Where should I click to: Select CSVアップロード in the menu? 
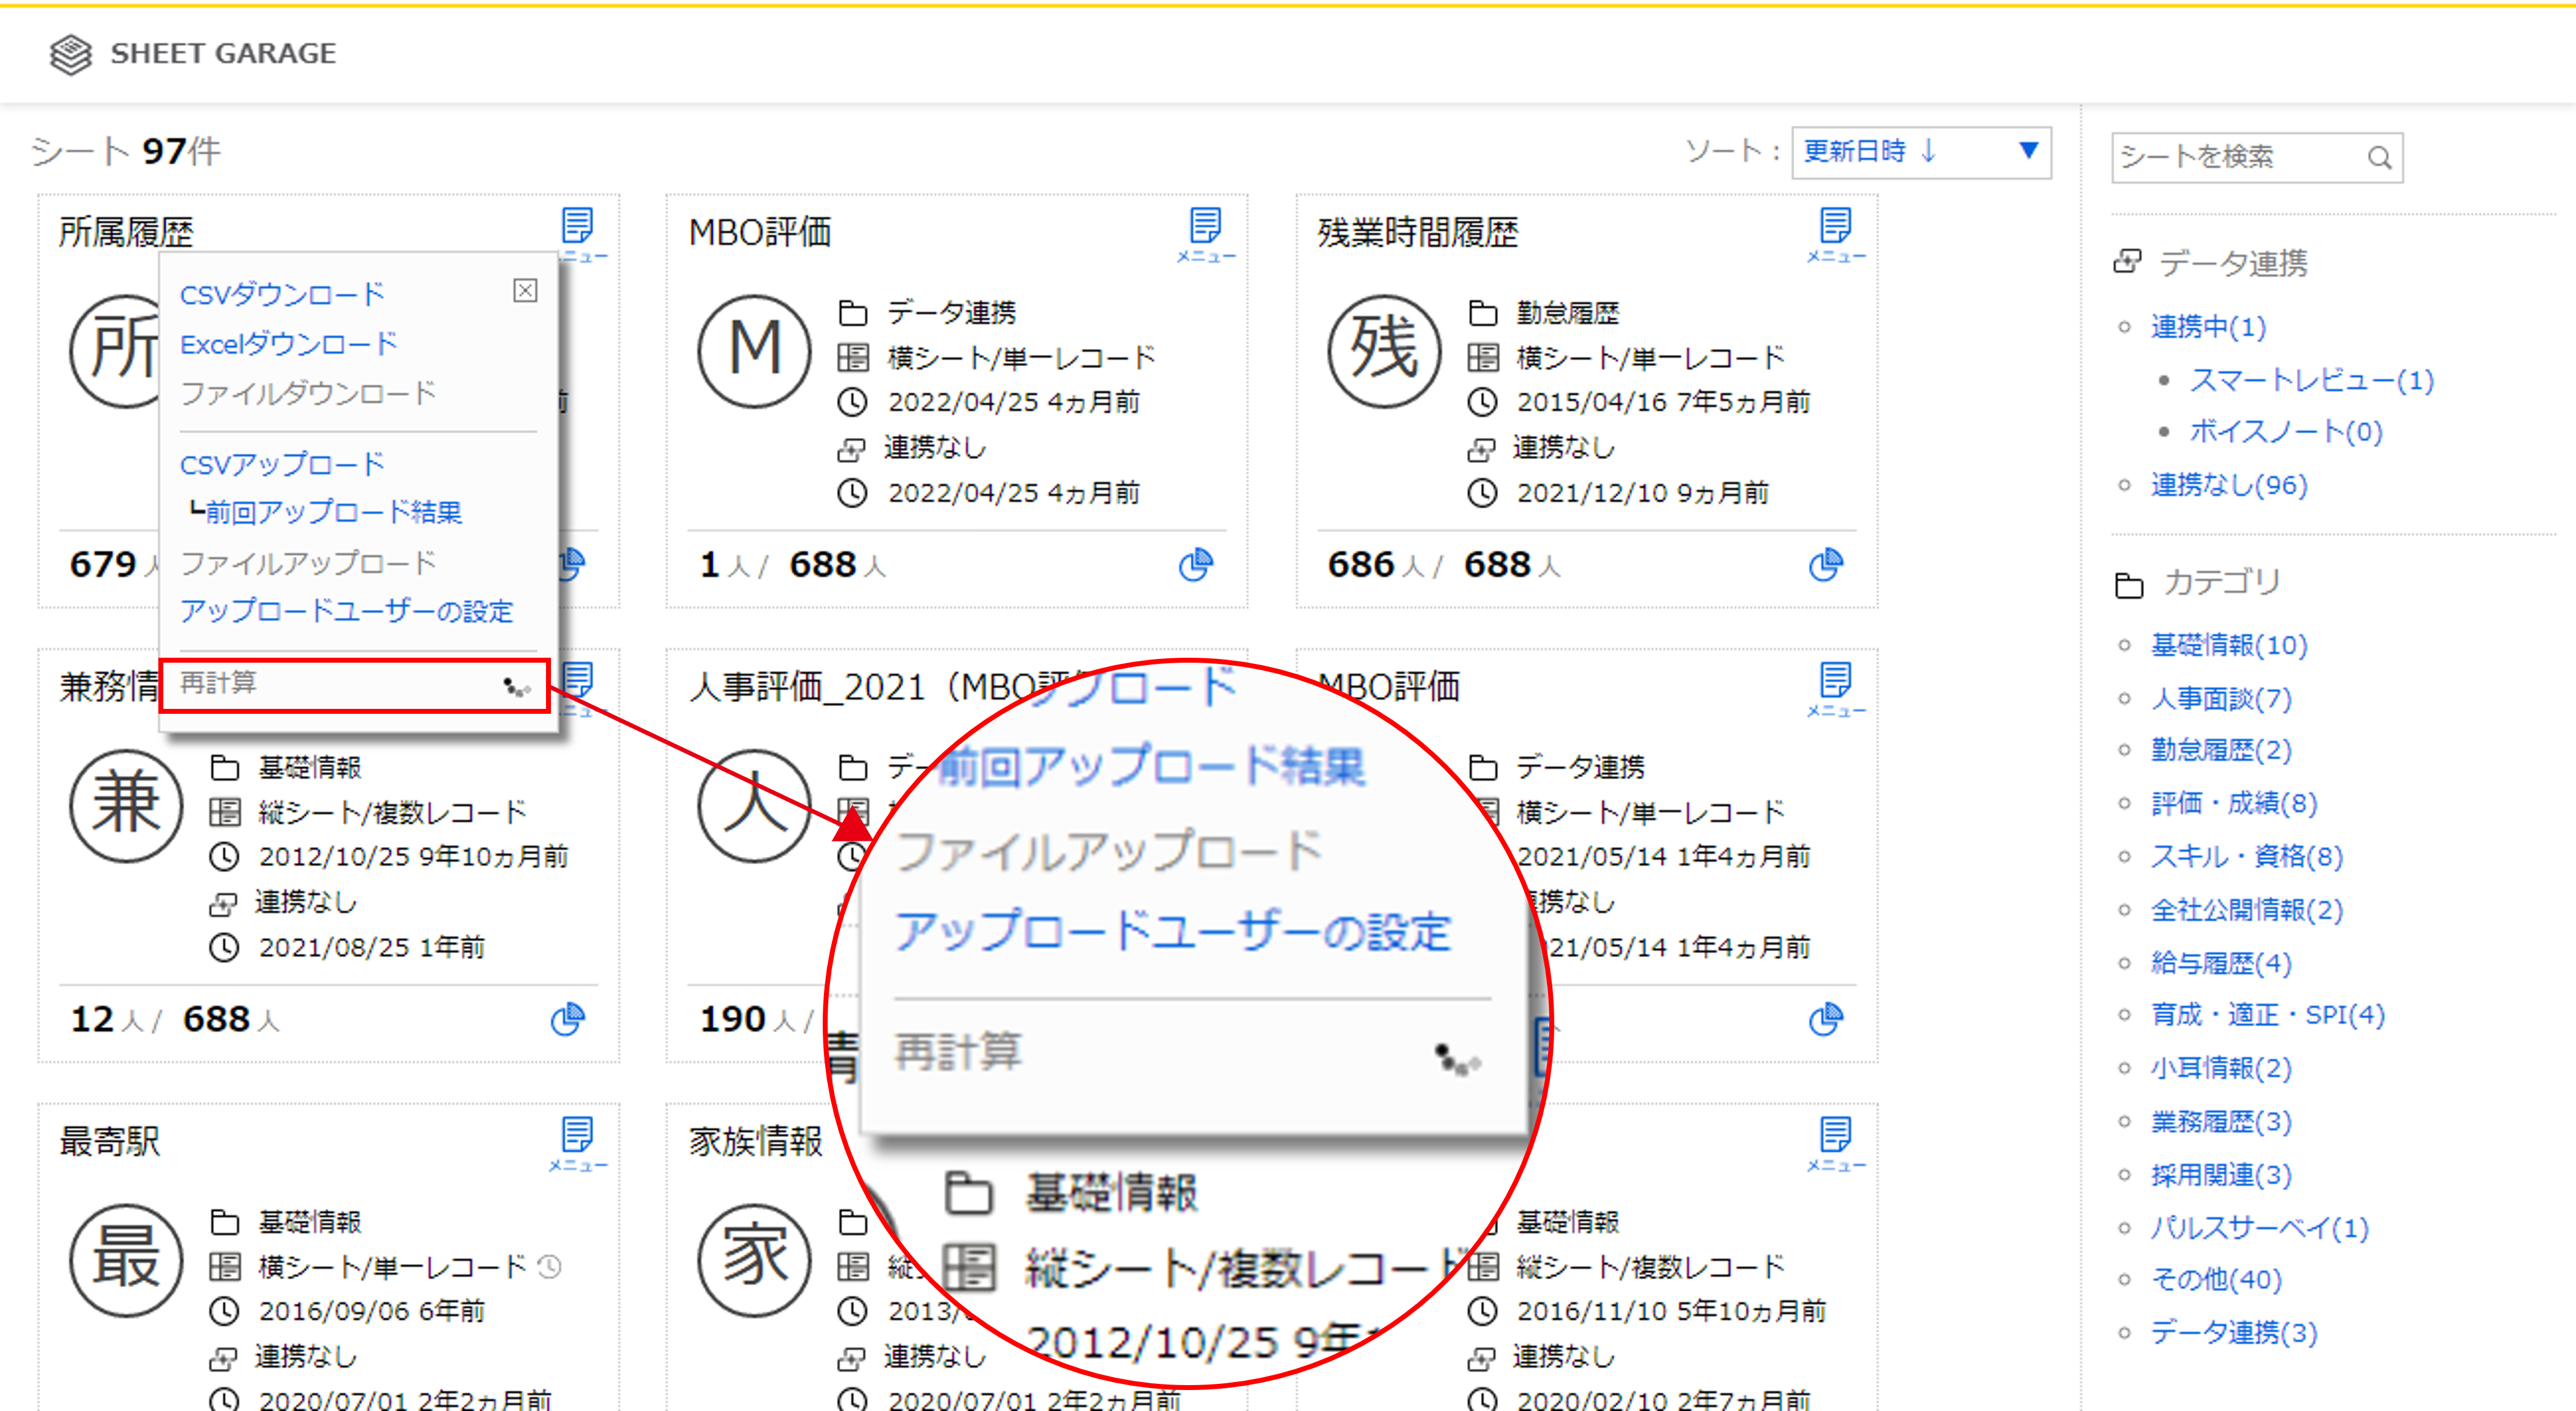pos(282,465)
